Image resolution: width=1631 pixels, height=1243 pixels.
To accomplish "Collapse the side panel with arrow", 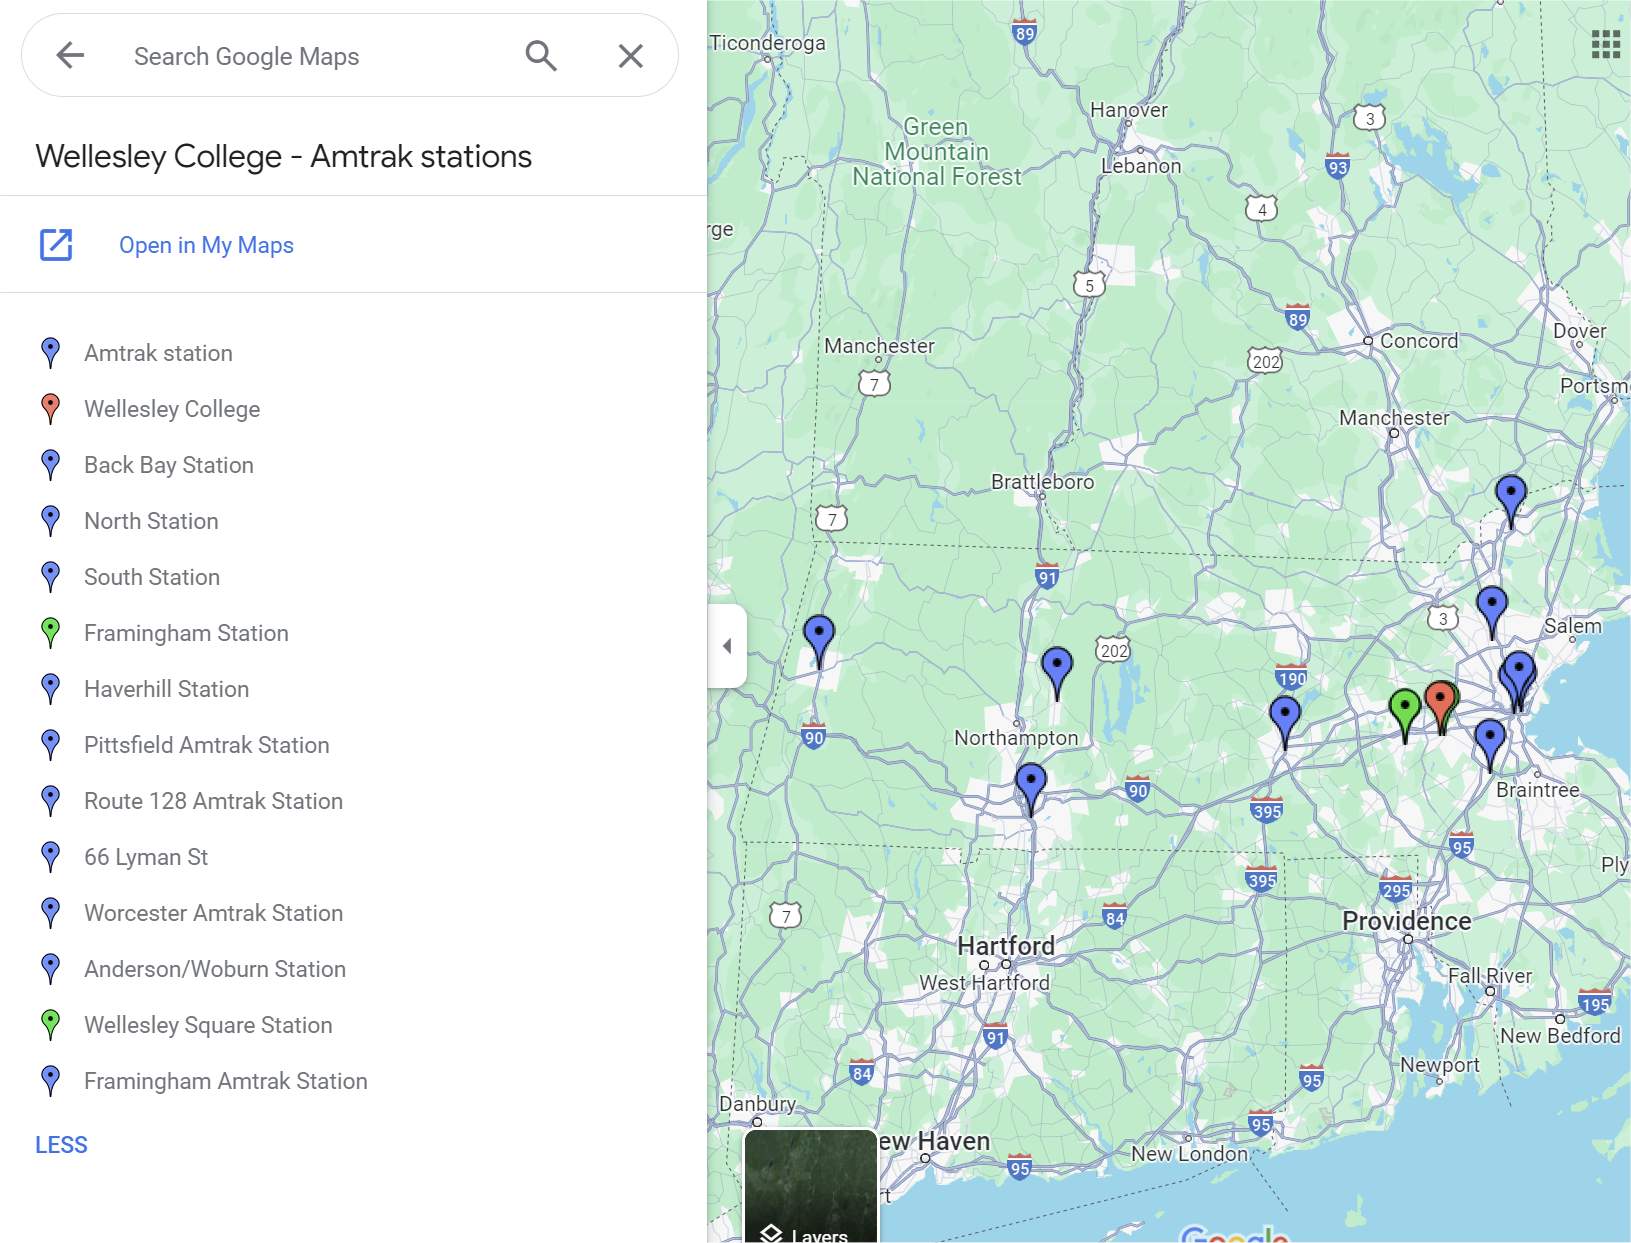I will pos(727,646).
